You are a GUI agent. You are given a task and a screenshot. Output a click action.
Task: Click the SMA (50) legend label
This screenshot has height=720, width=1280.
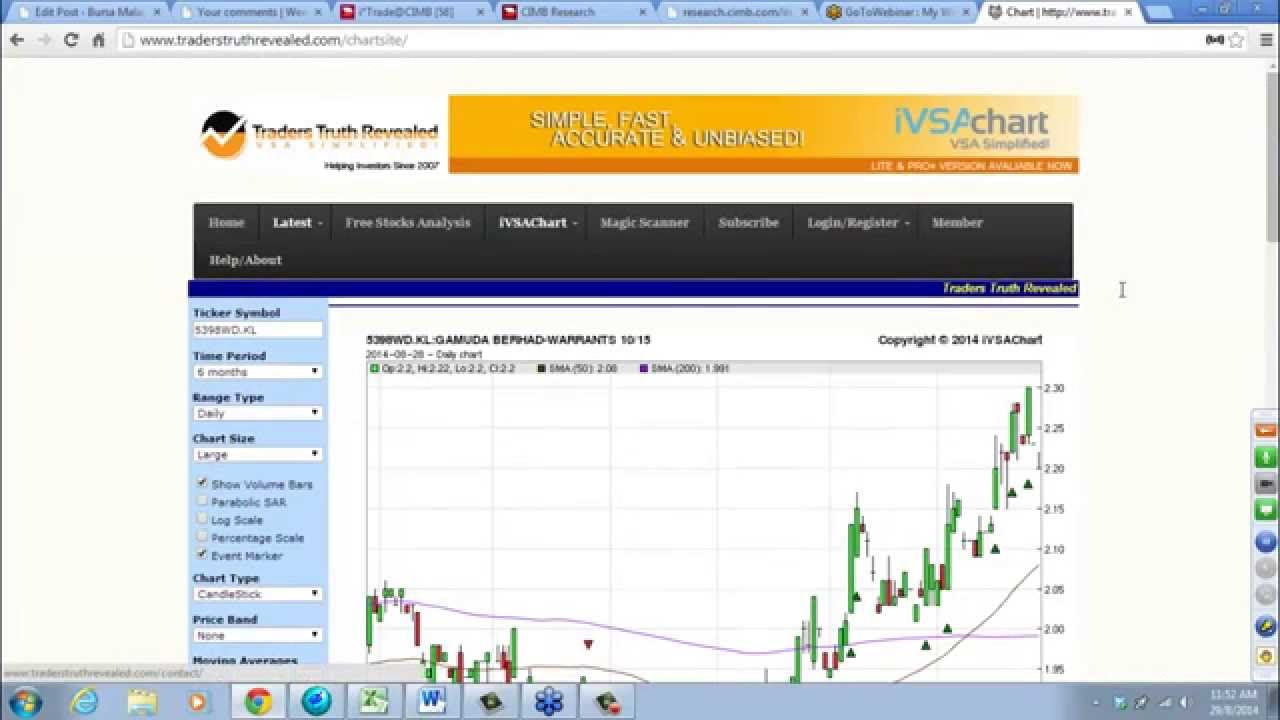point(582,369)
